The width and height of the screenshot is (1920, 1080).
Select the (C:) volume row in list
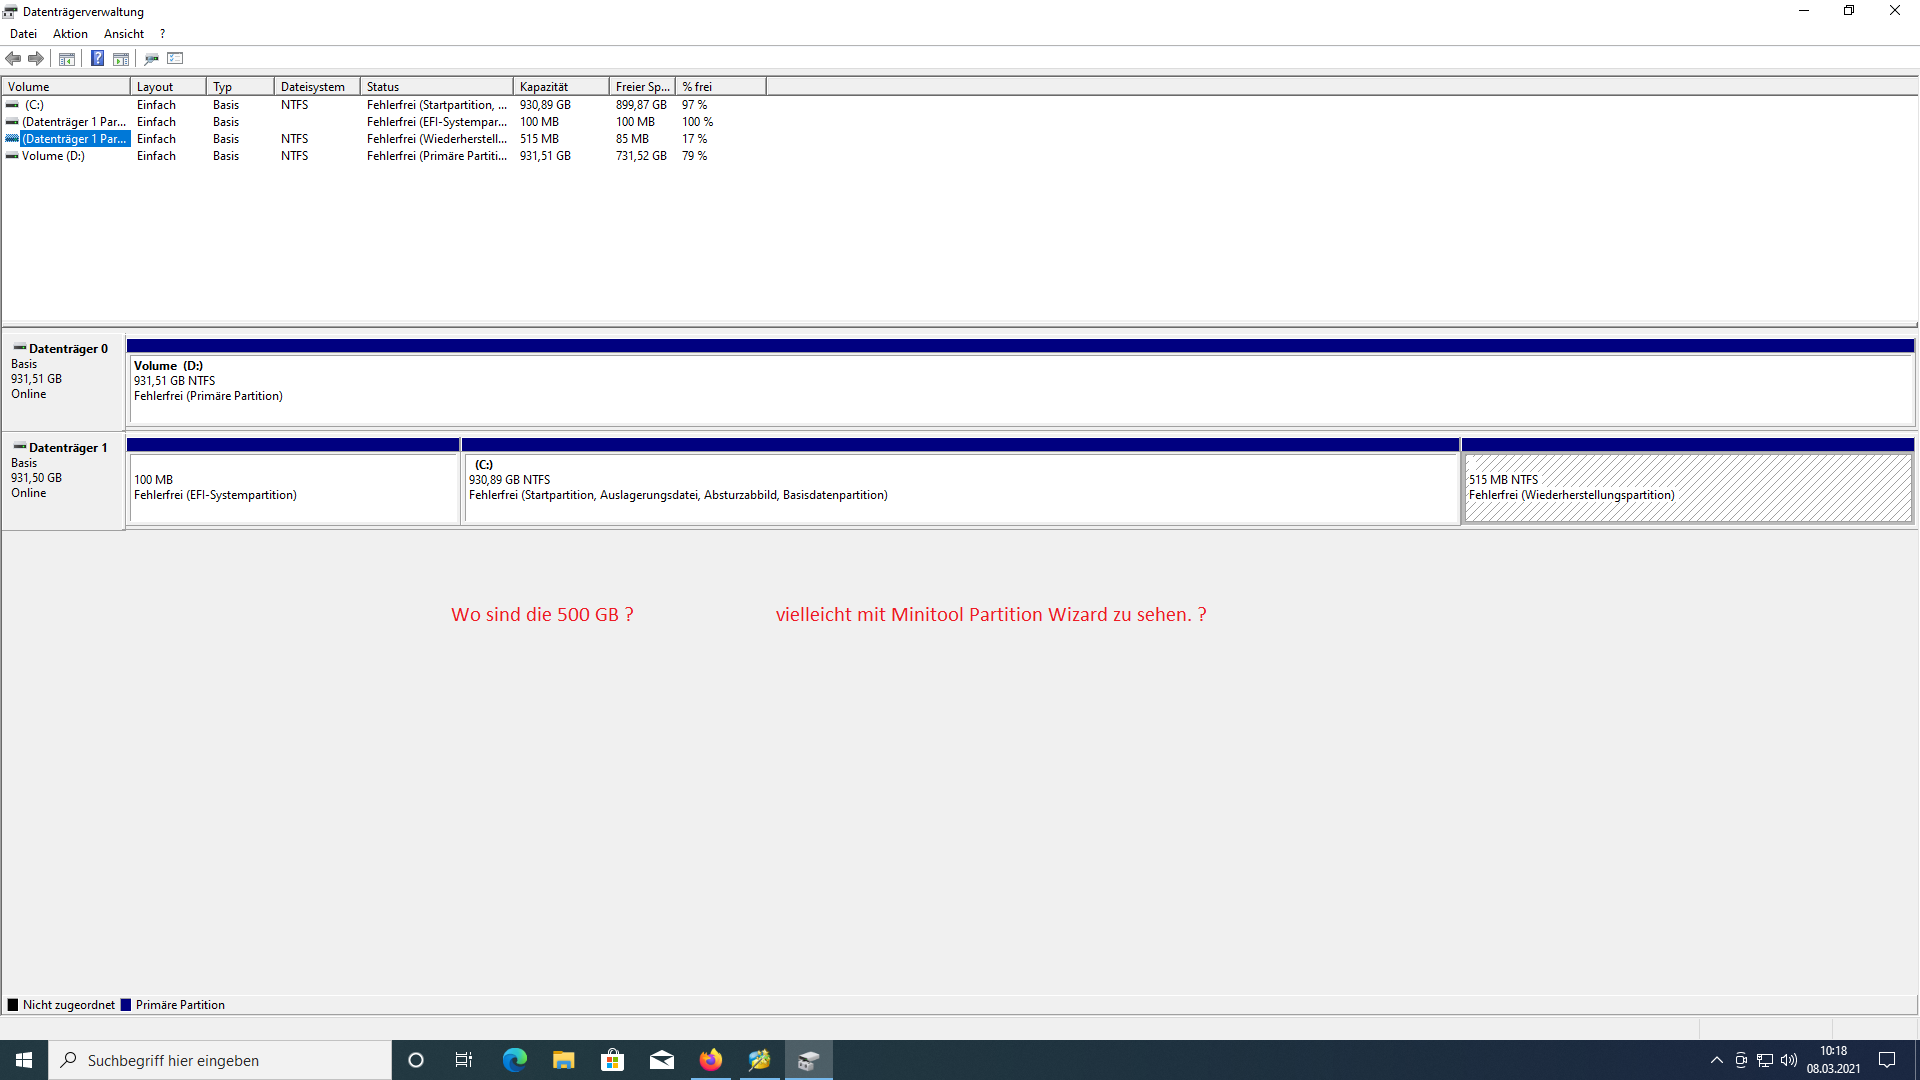click(35, 105)
